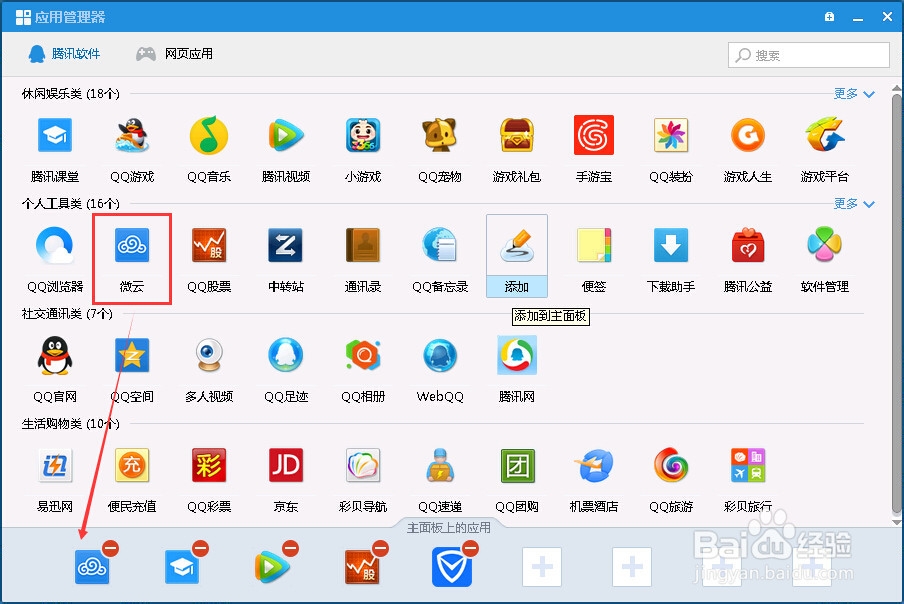Launch 游戏人生 app
The width and height of the screenshot is (904, 604).
(748, 135)
